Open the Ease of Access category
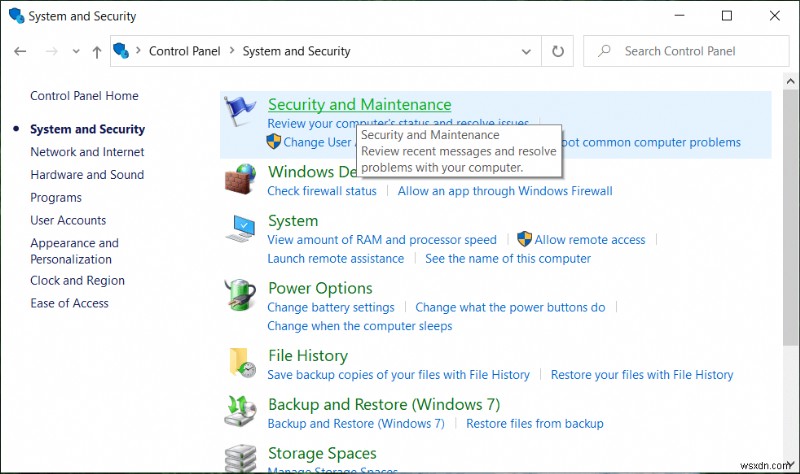The width and height of the screenshot is (800, 474). (69, 303)
